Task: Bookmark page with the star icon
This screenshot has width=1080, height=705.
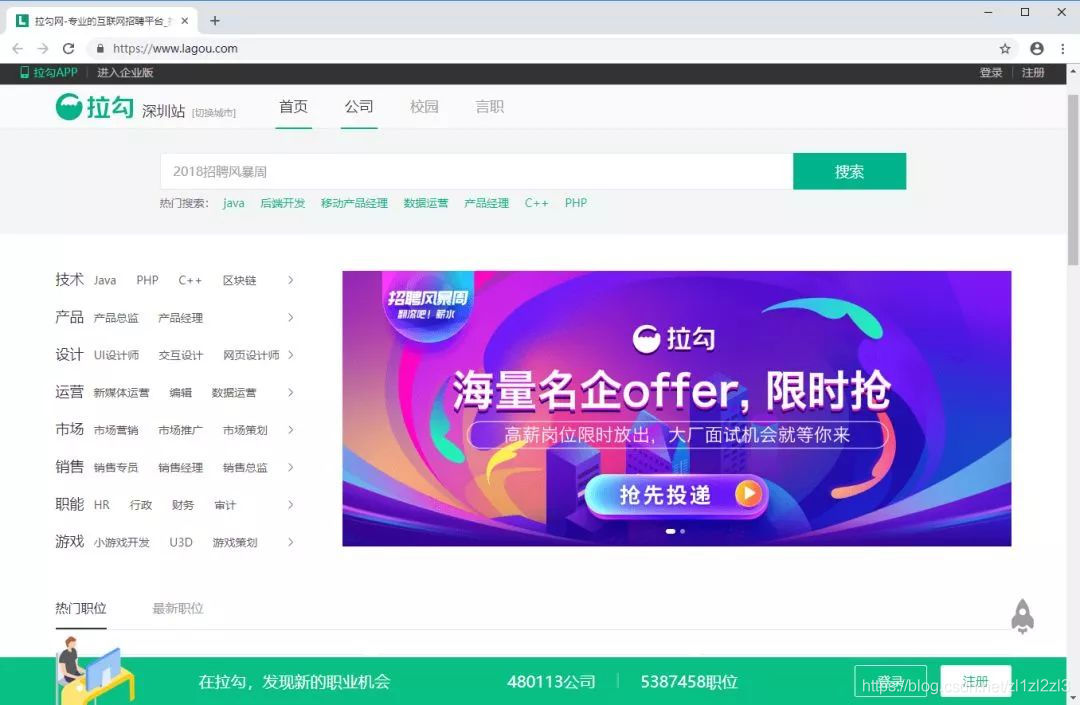Action: pyautogui.click(x=1005, y=49)
